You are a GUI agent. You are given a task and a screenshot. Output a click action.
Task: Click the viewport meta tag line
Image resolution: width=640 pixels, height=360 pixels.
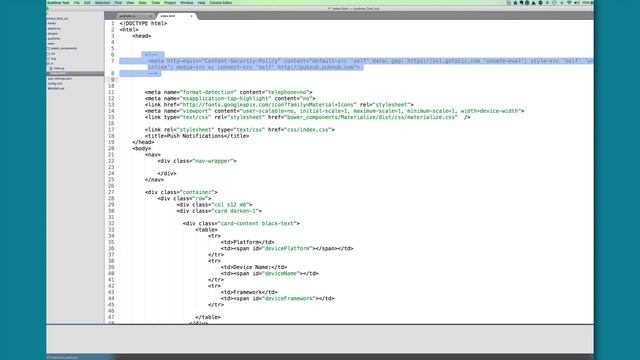click(x=334, y=111)
